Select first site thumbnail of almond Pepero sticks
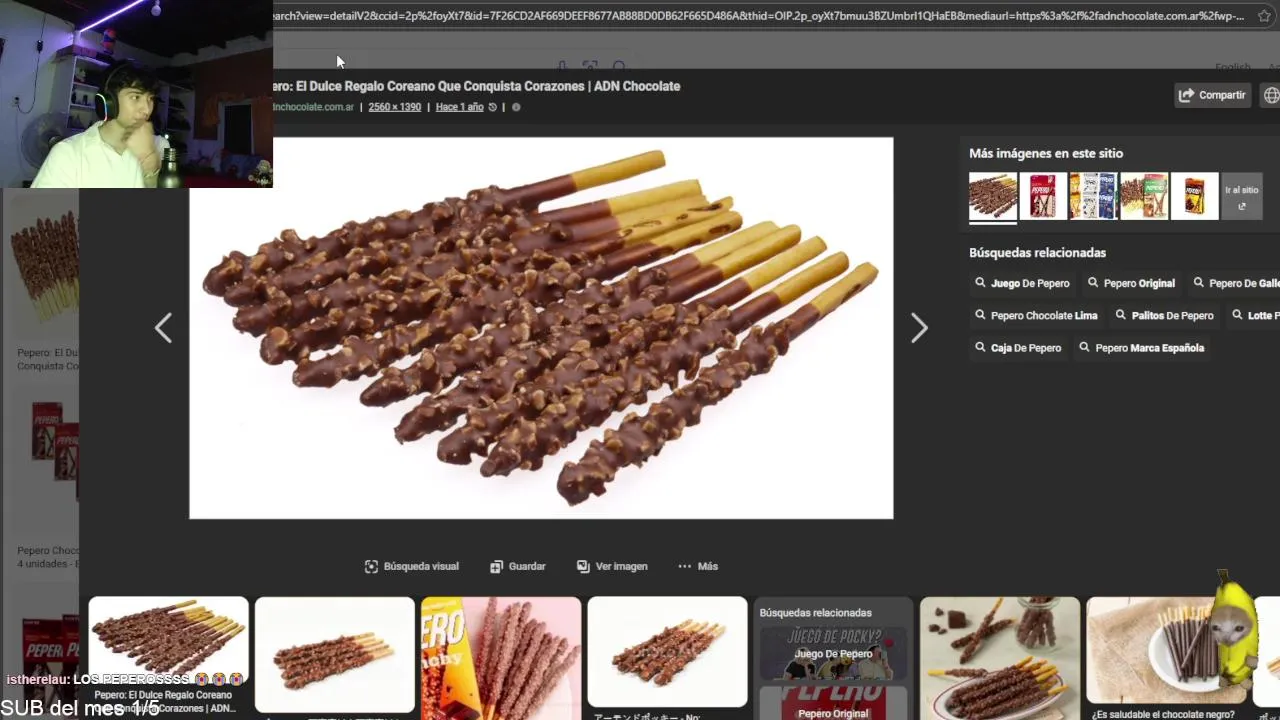 coord(993,196)
